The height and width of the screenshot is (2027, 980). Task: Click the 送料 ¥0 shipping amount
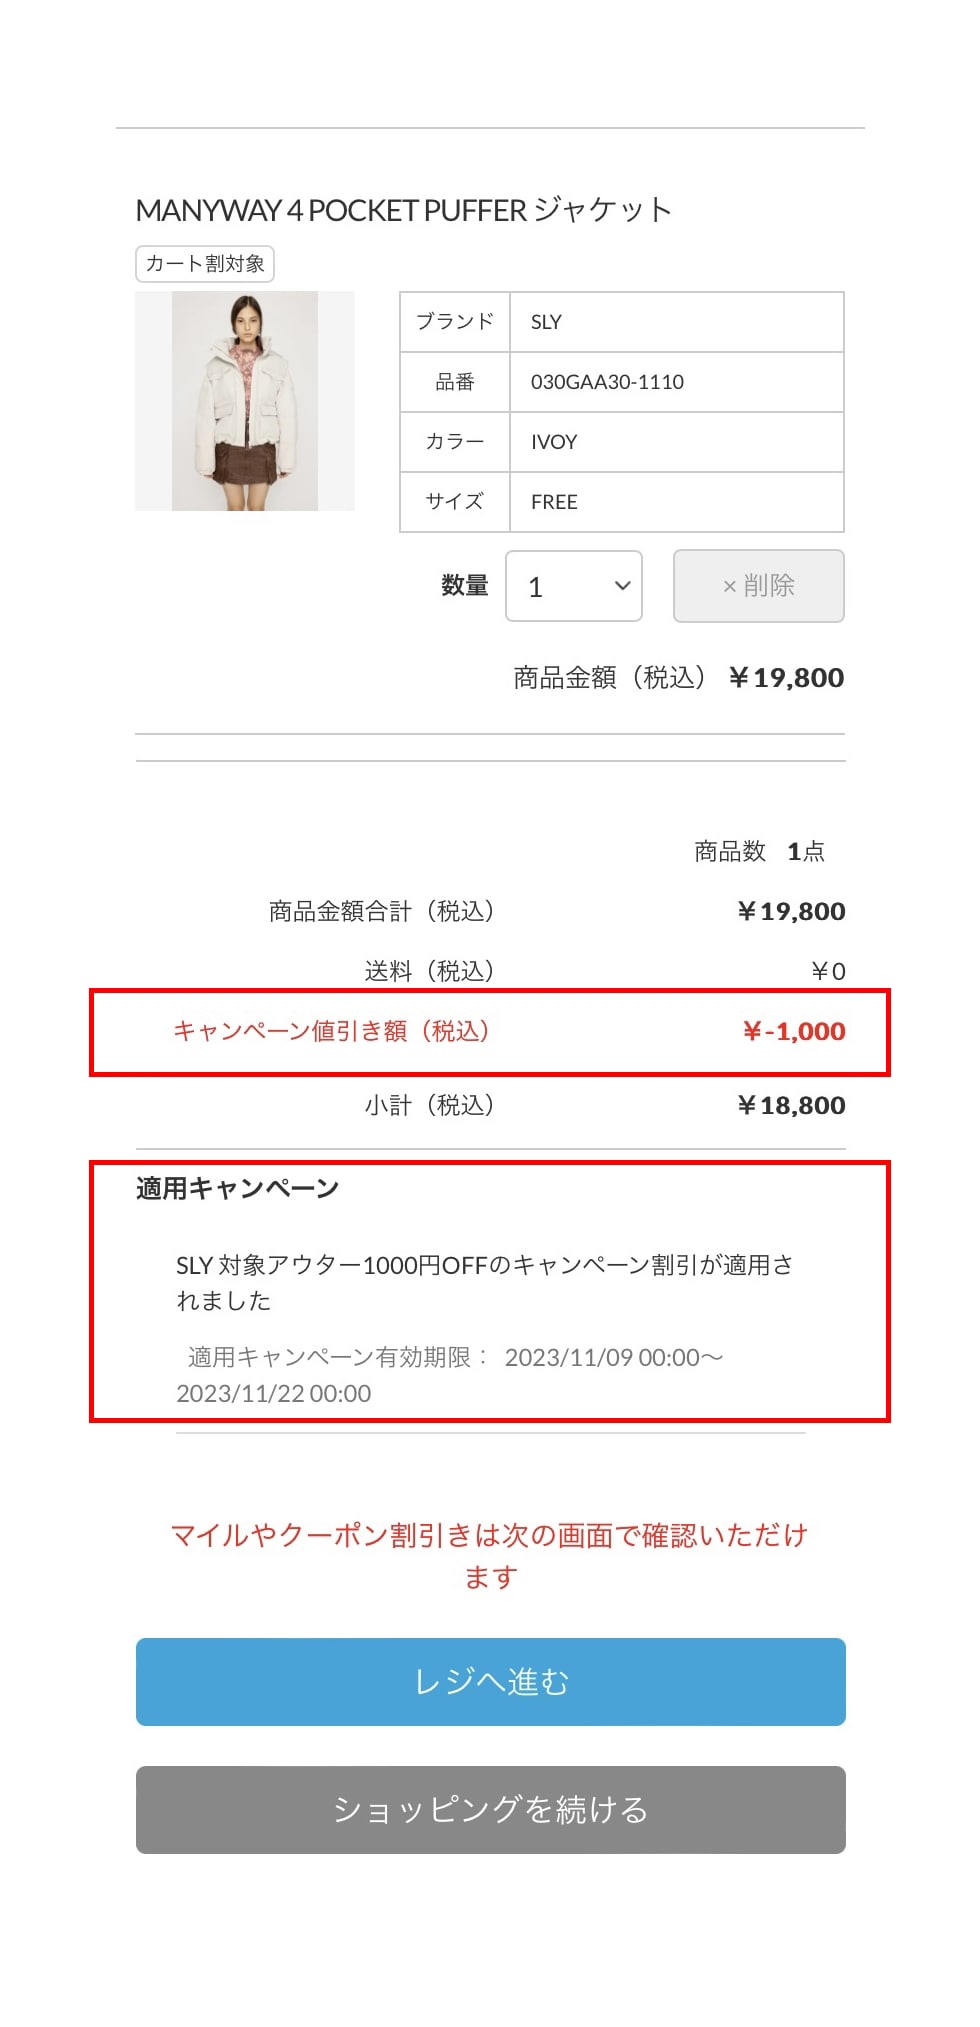pos(828,972)
